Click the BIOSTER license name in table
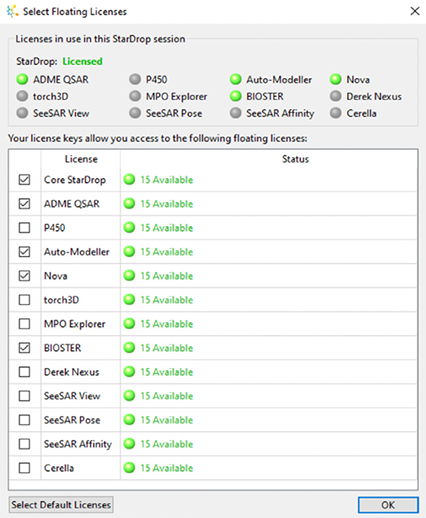The height and width of the screenshot is (518, 426). [x=62, y=348]
